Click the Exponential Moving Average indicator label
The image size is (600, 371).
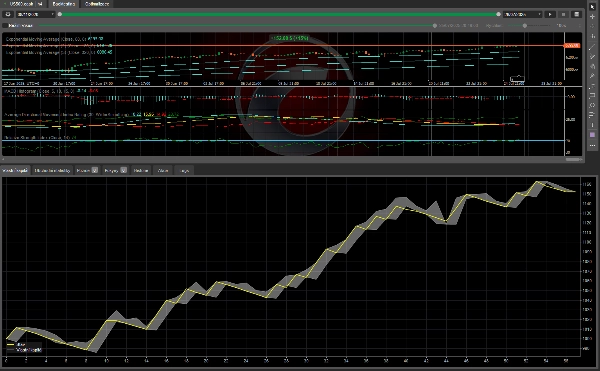click(54, 39)
